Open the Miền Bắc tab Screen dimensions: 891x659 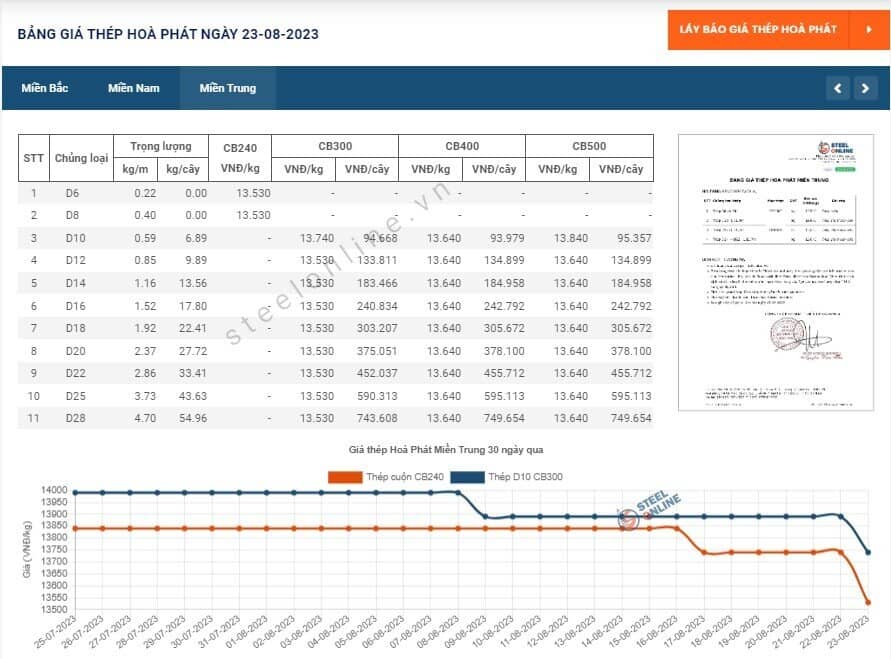(x=45, y=88)
